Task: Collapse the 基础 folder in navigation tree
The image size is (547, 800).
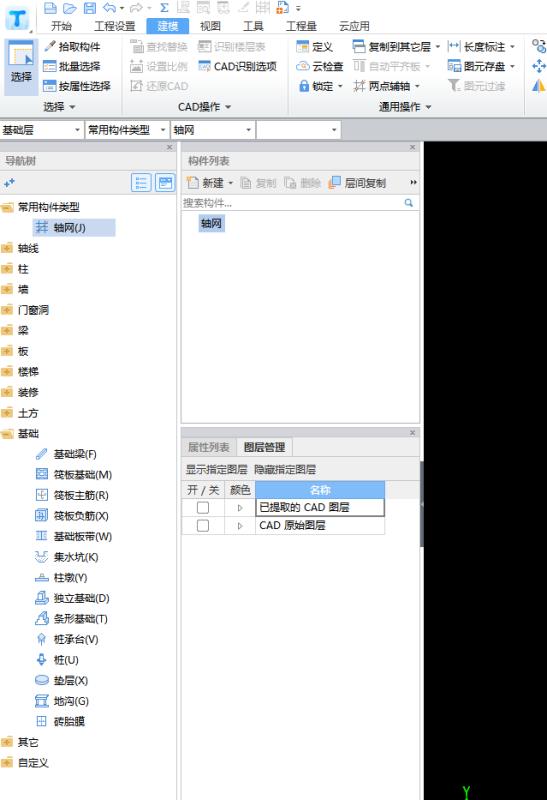Action: pyautogui.click(x=7, y=434)
